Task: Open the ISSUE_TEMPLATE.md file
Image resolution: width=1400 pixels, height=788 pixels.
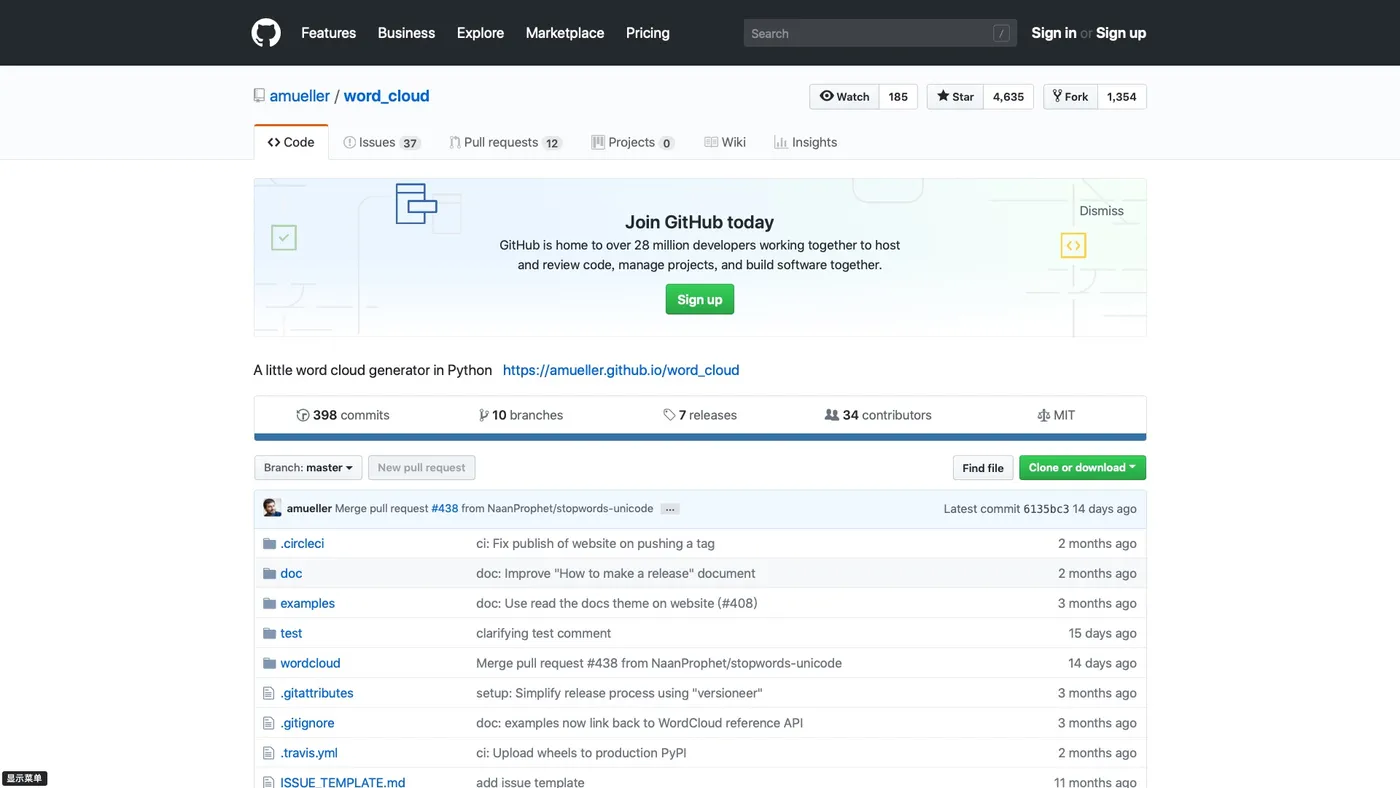Action: [x=342, y=782]
